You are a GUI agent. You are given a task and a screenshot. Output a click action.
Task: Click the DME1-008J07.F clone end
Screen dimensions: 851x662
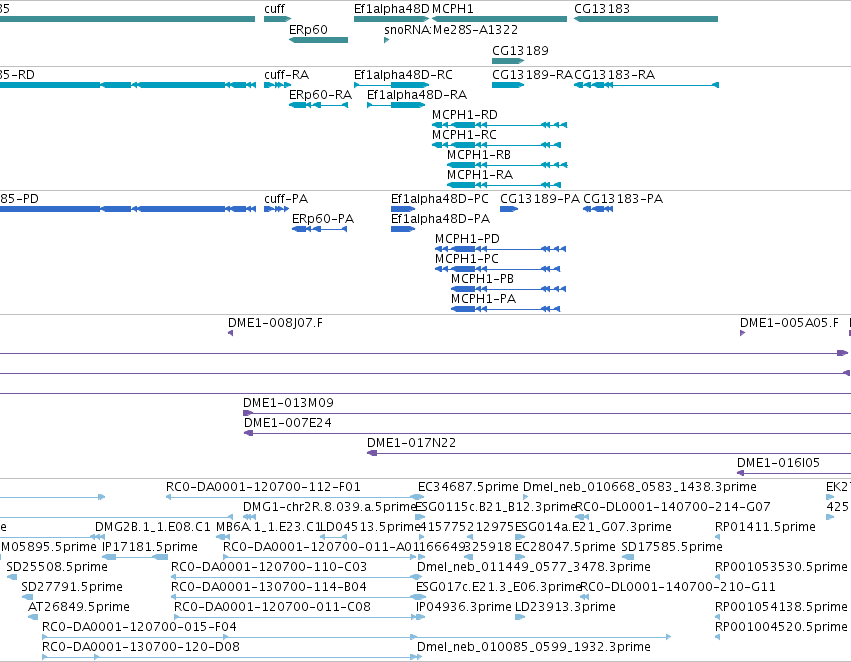pos(231,333)
